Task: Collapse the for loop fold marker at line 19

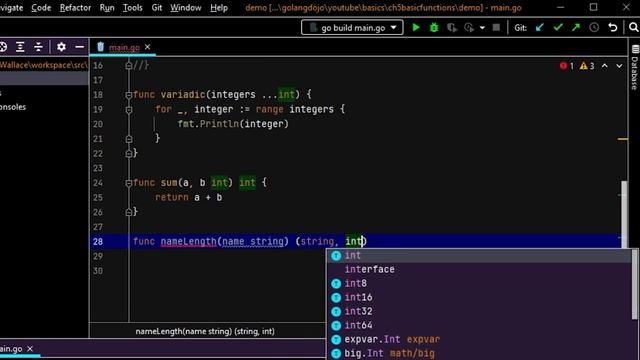Action: [129, 109]
